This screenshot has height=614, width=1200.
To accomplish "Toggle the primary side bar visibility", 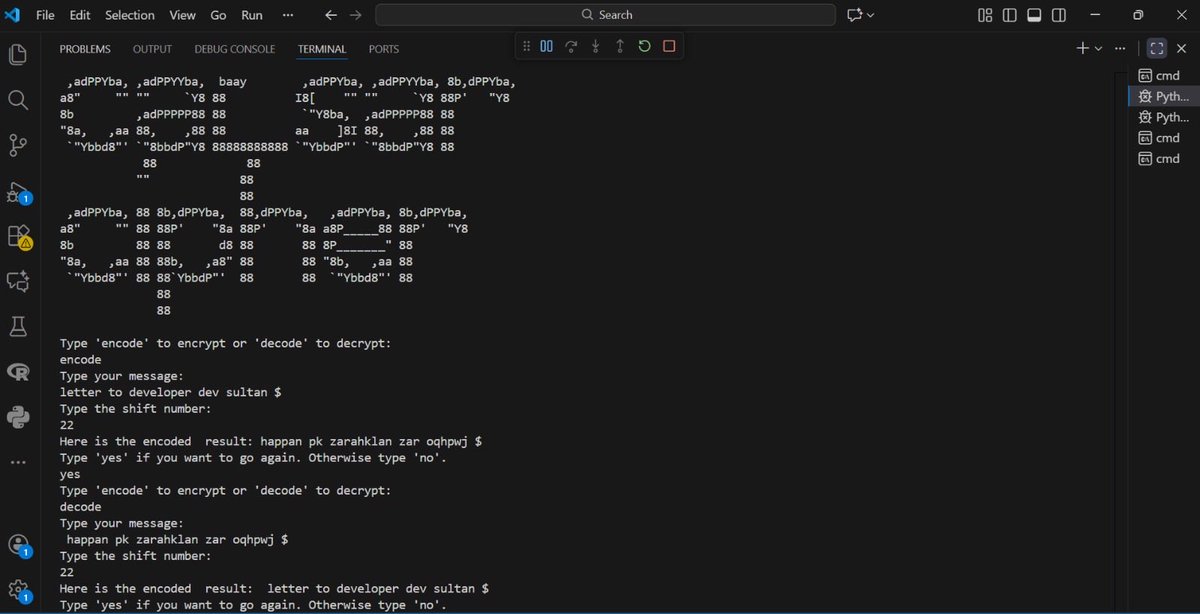I will pos(1010,15).
